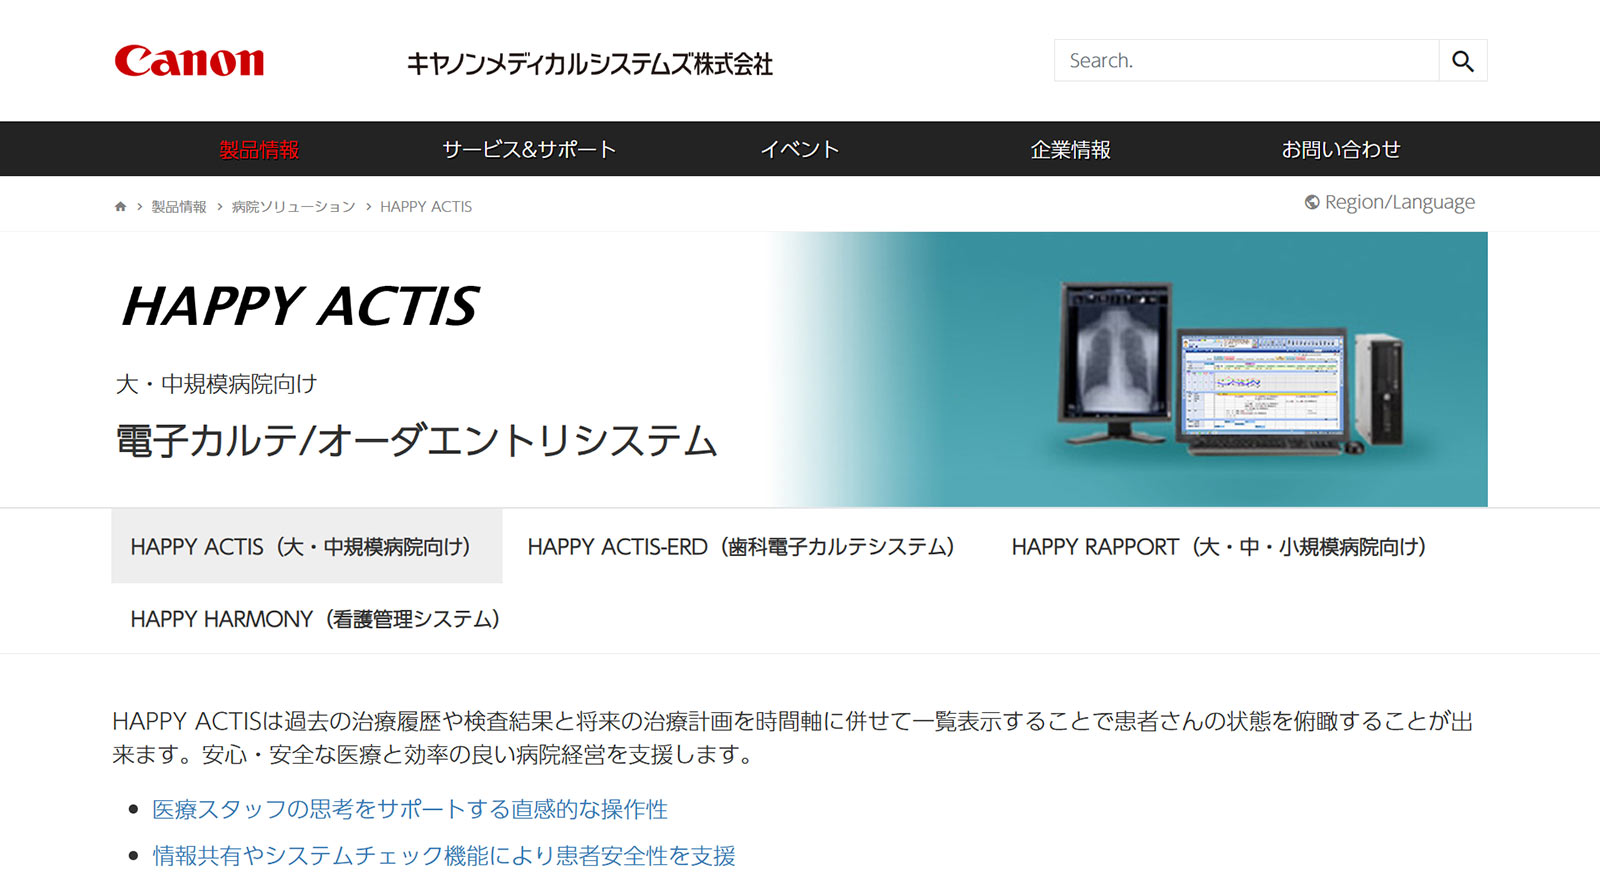The image size is (1600, 876).
Task: Click the globe icon beside Region/Language
Action: tap(1312, 202)
